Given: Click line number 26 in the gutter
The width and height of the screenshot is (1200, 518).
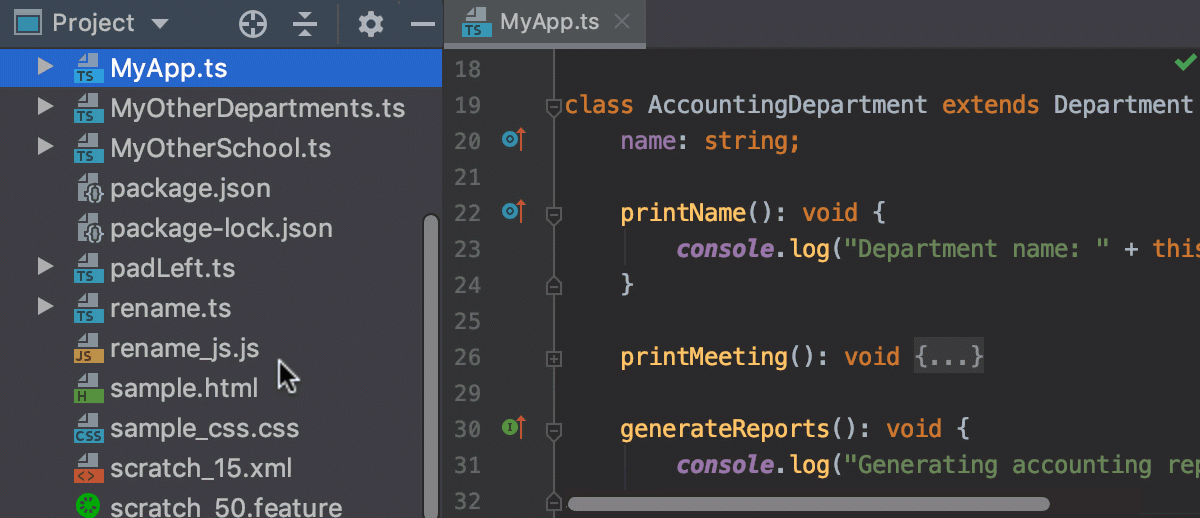Looking at the screenshot, I should coord(468,357).
